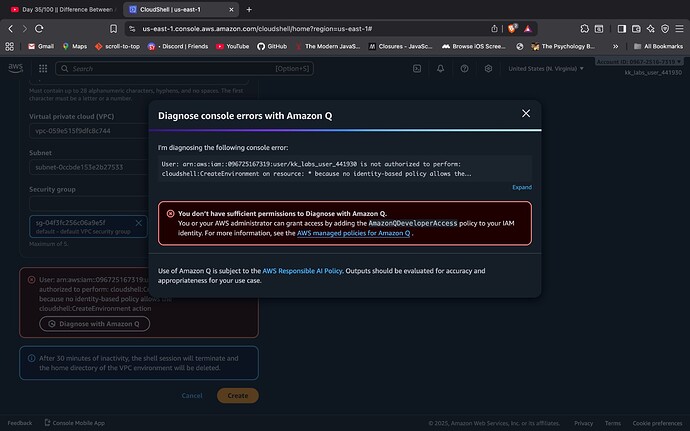690x431 pixels.
Task: Open The Psychology bookmark
Action: [563, 46]
